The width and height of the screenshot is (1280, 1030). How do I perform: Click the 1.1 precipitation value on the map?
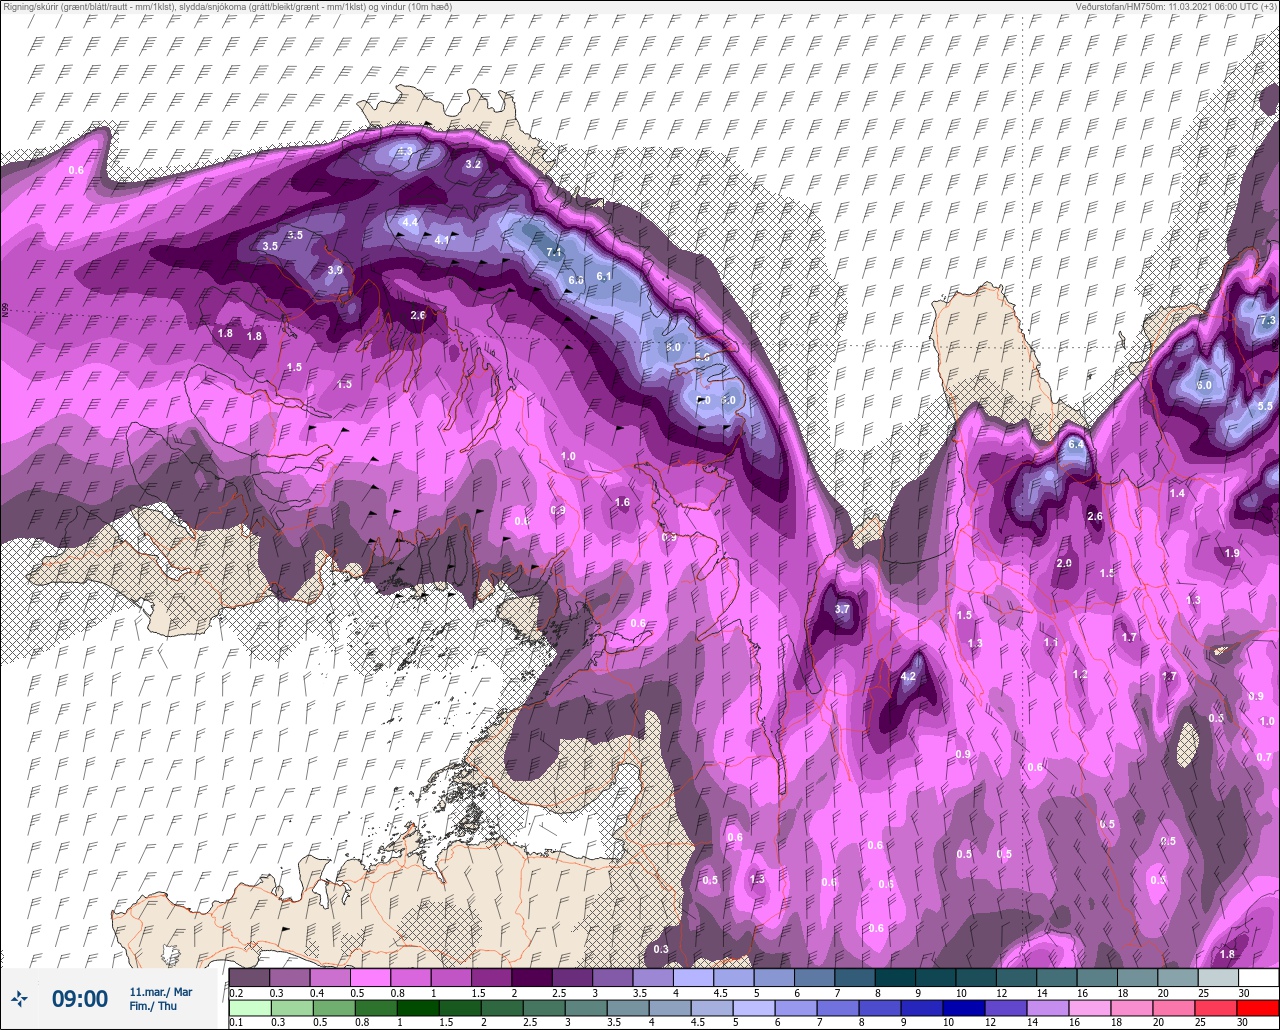click(x=1051, y=642)
